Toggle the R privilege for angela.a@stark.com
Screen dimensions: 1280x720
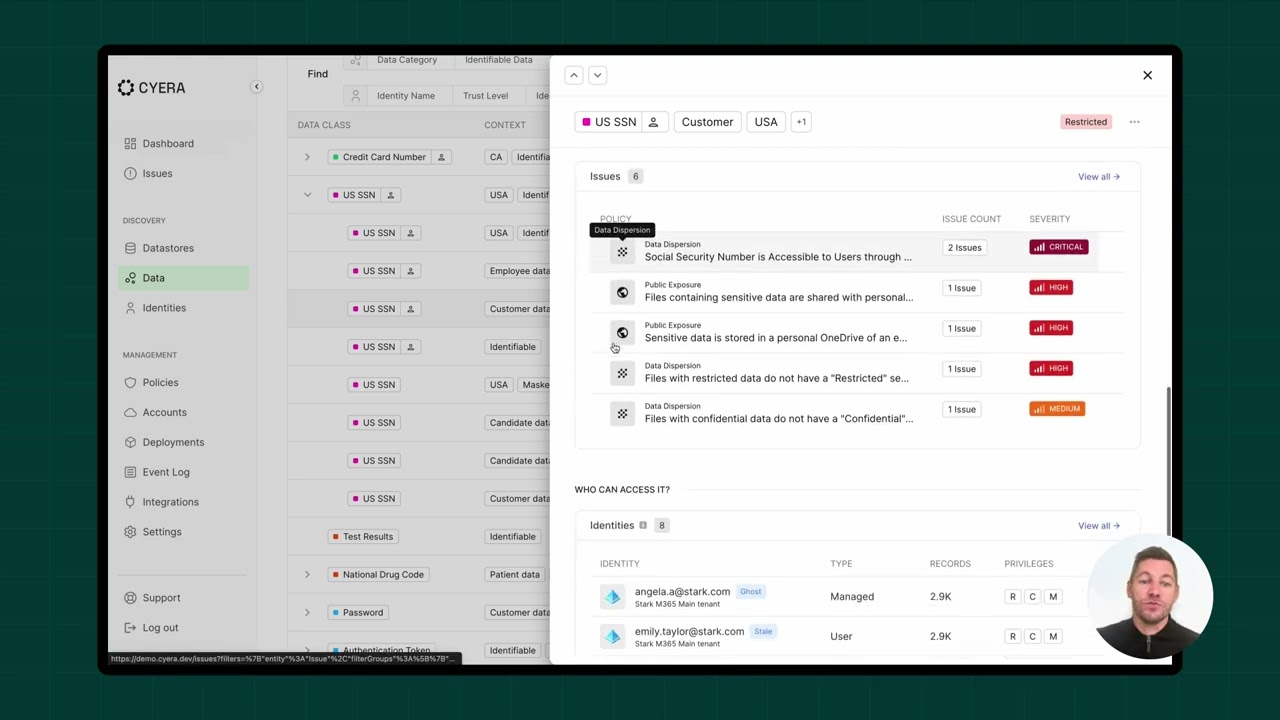pyautogui.click(x=1012, y=597)
